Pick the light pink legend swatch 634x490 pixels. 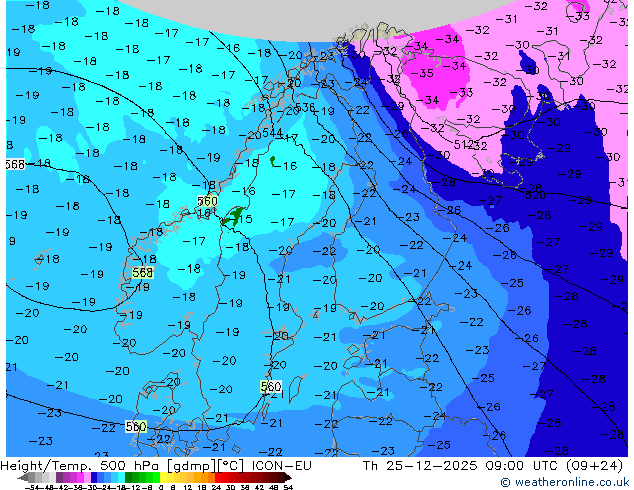pyautogui.click(x=87, y=477)
